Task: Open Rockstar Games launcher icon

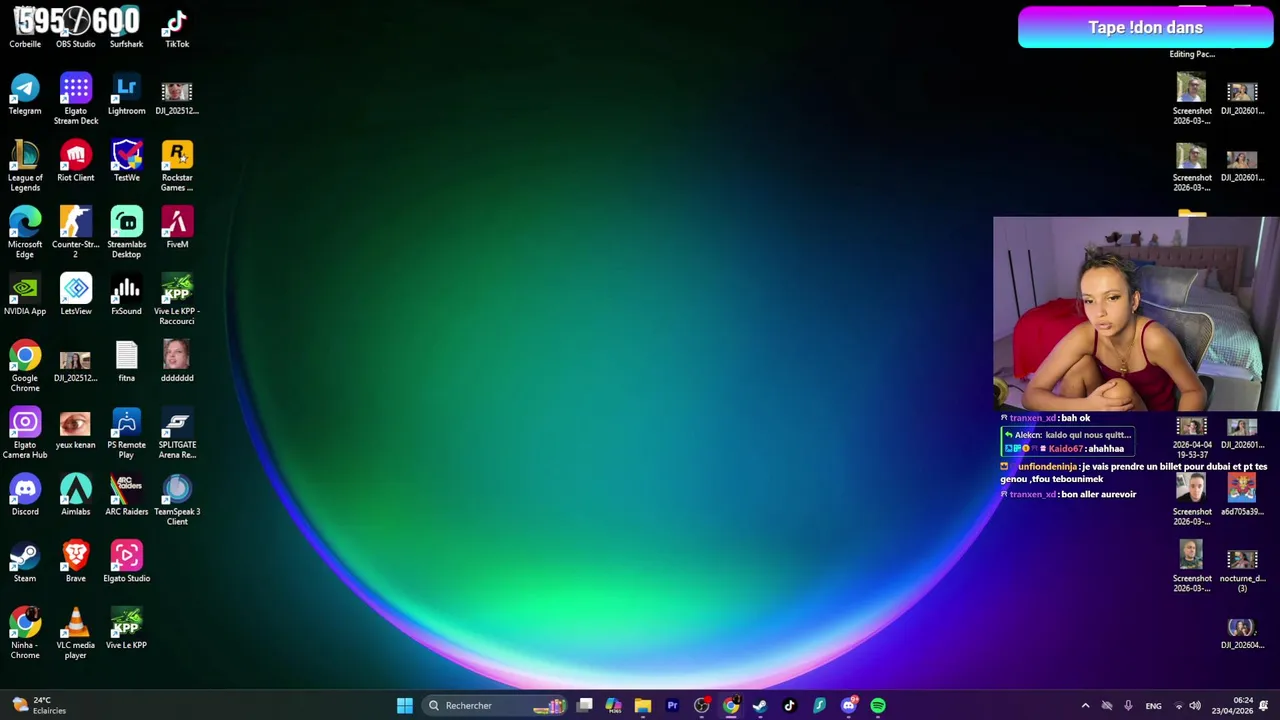Action: click(x=177, y=166)
